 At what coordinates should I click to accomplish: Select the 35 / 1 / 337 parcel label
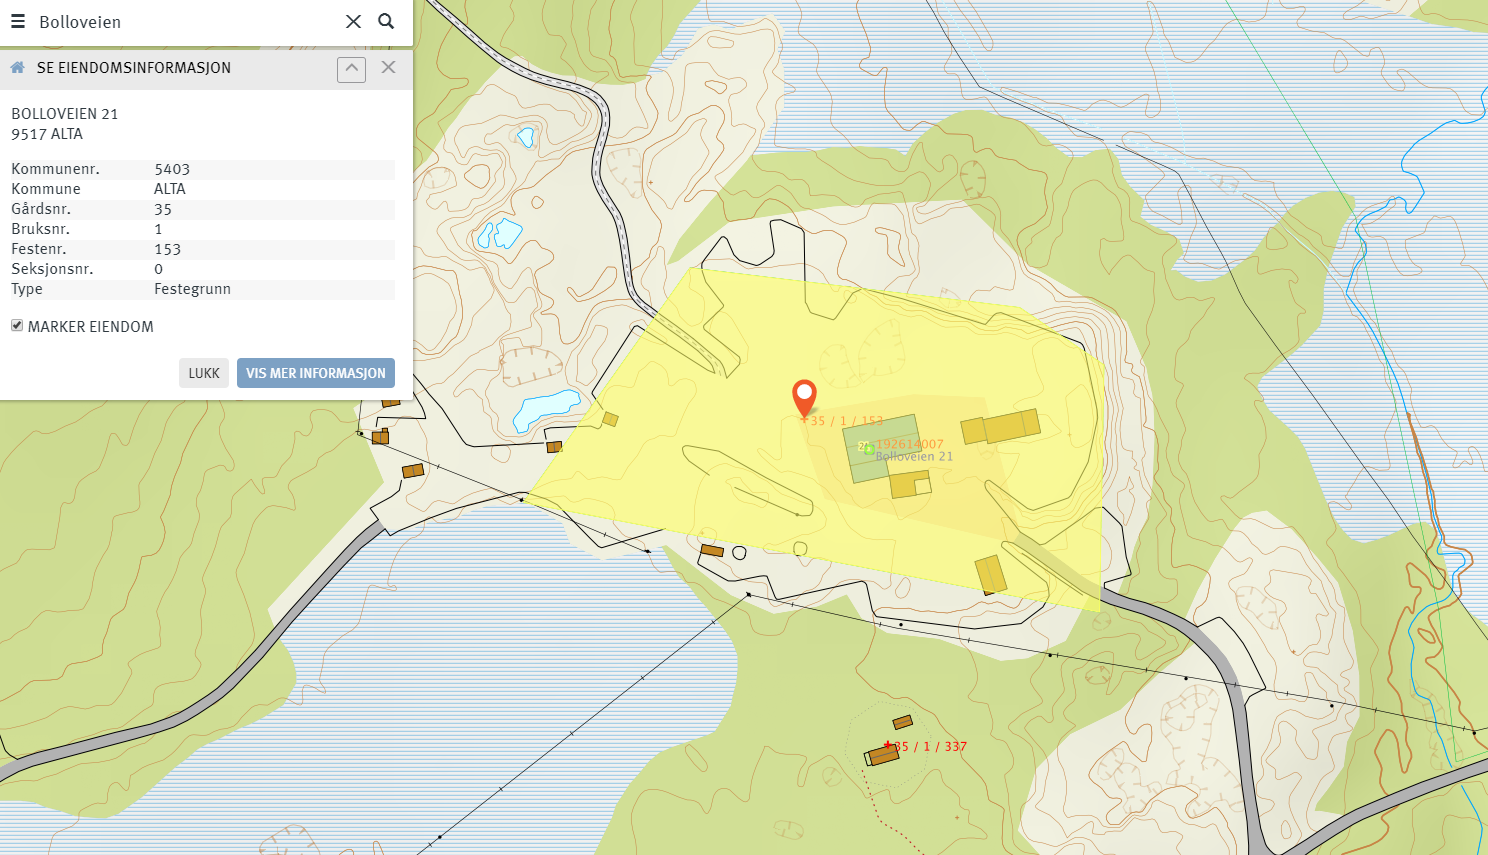click(x=932, y=746)
